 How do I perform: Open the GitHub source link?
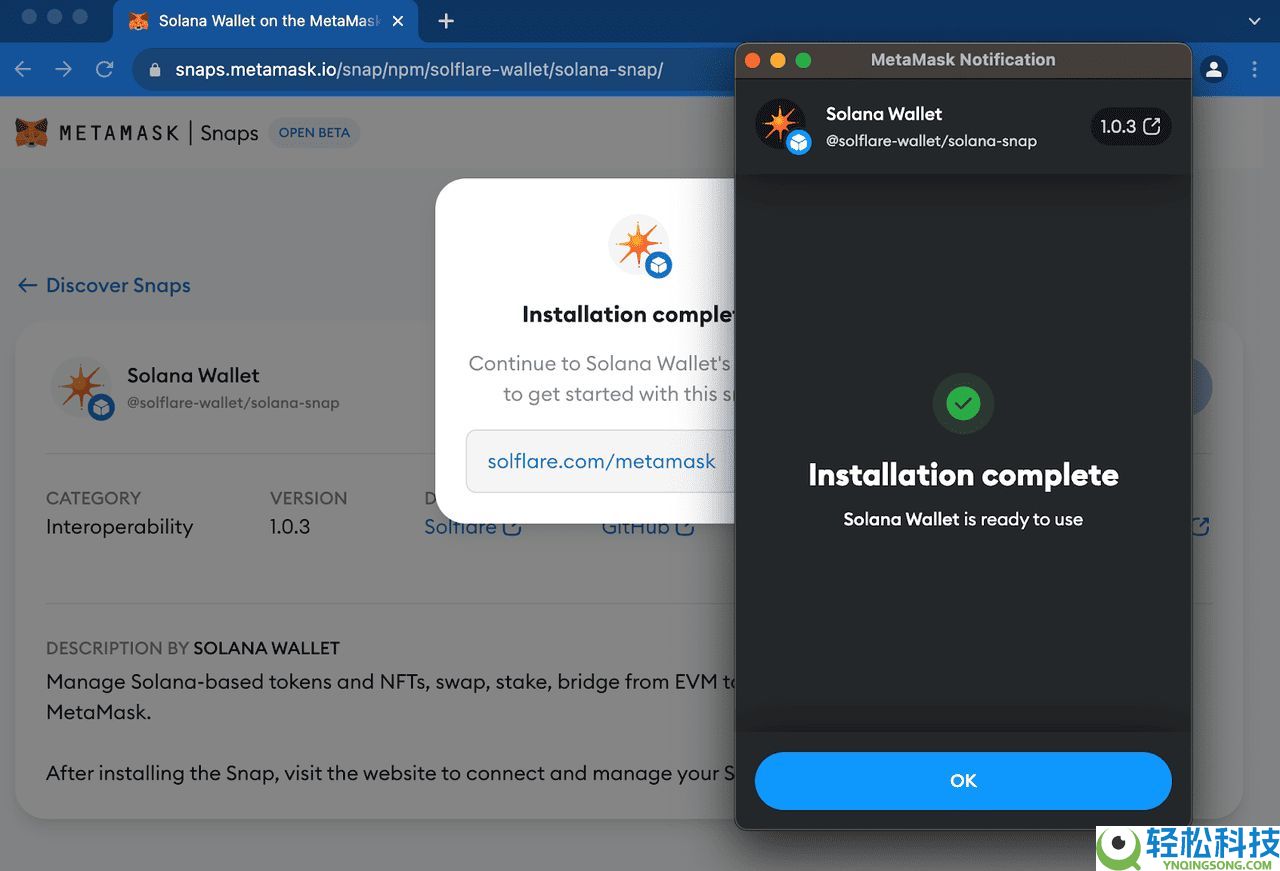[648, 527]
